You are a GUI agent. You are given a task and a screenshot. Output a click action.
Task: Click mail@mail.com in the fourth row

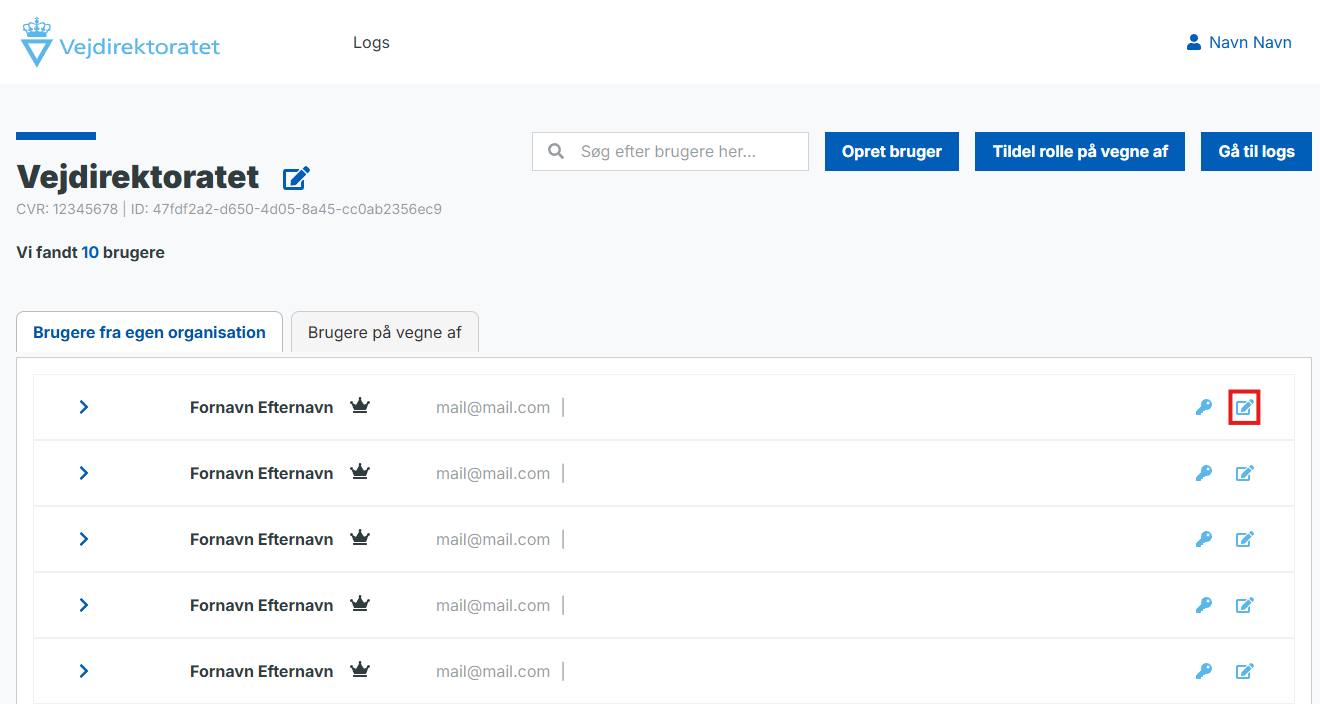493,605
